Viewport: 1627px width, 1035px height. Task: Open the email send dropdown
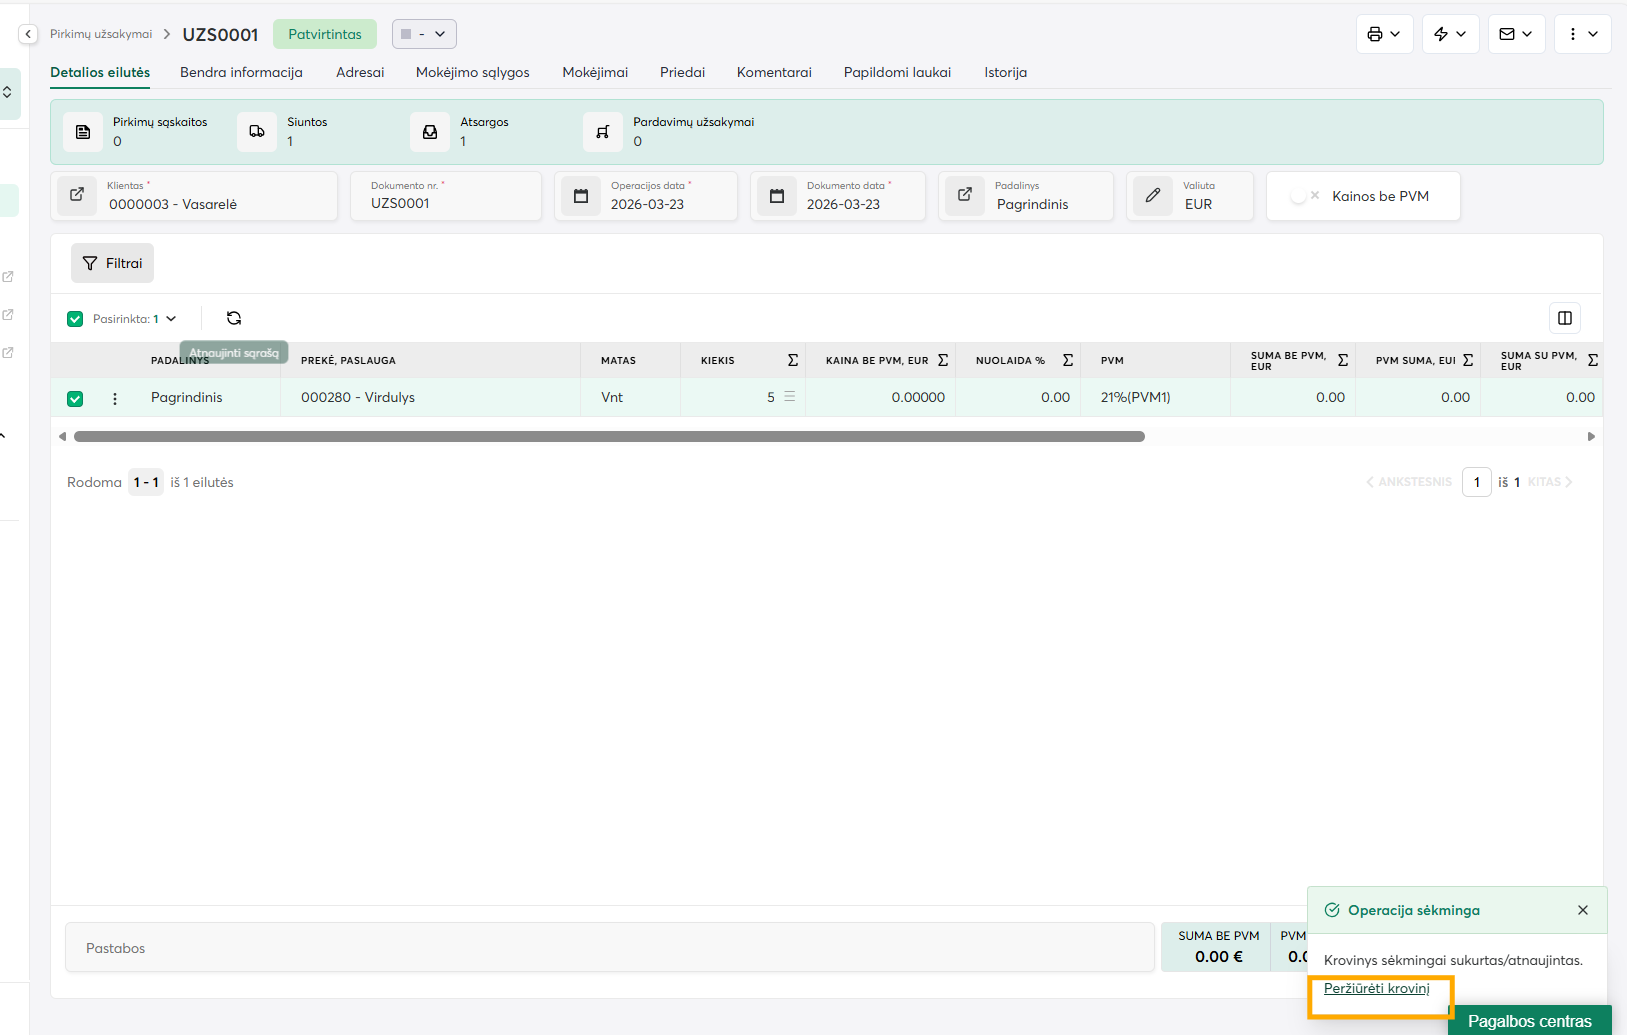[1516, 34]
